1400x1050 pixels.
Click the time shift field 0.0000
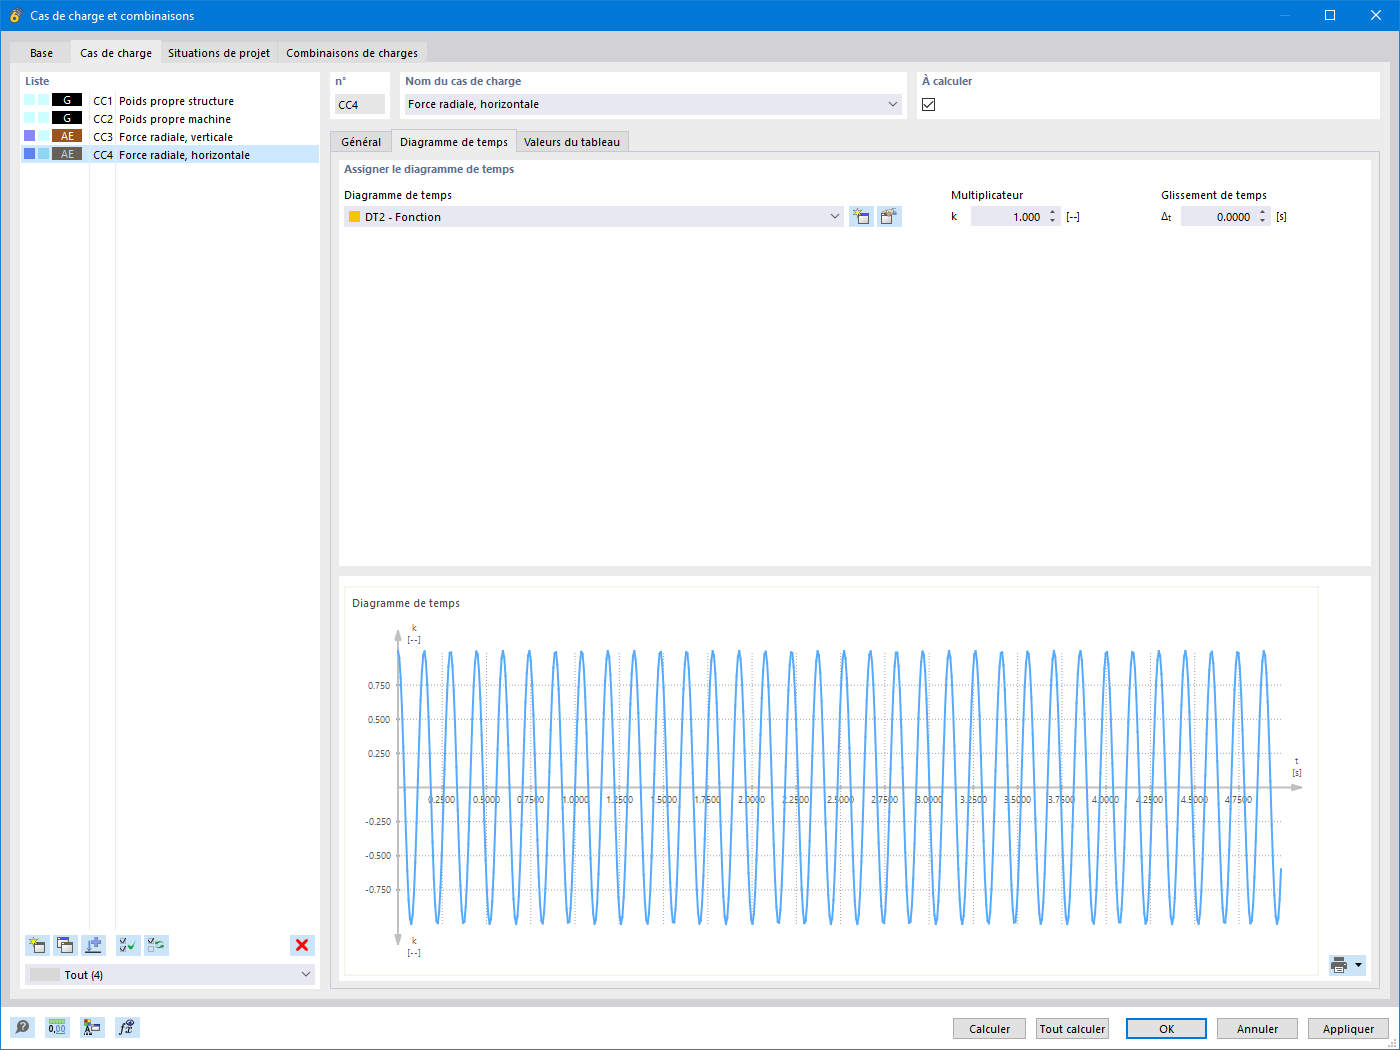[1218, 216]
